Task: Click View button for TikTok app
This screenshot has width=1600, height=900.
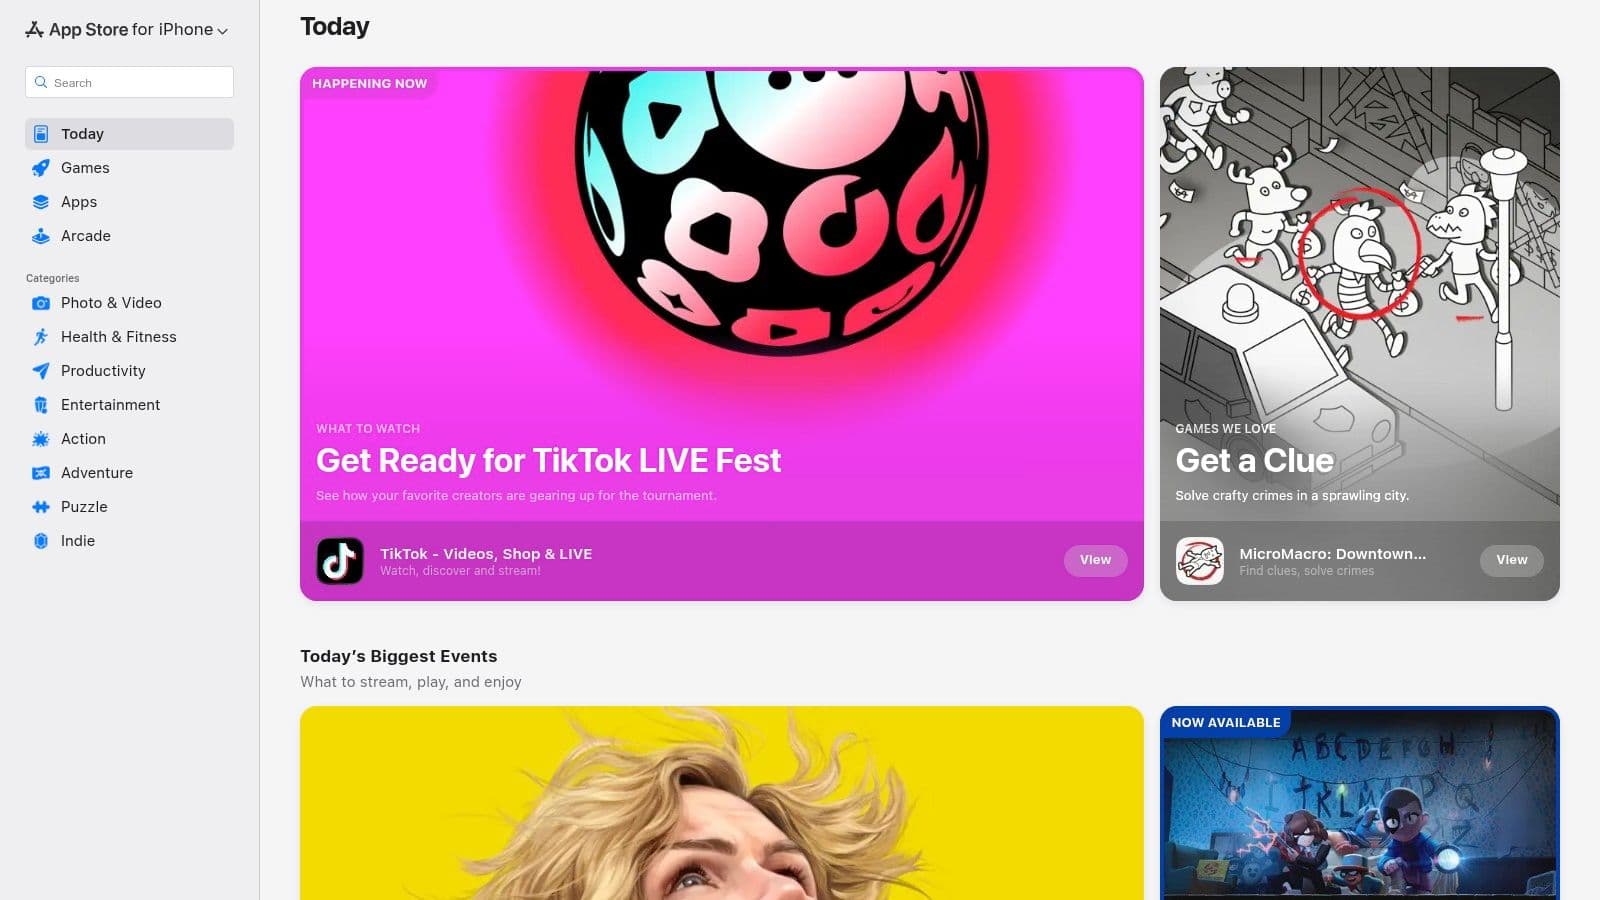Action: coord(1095,560)
